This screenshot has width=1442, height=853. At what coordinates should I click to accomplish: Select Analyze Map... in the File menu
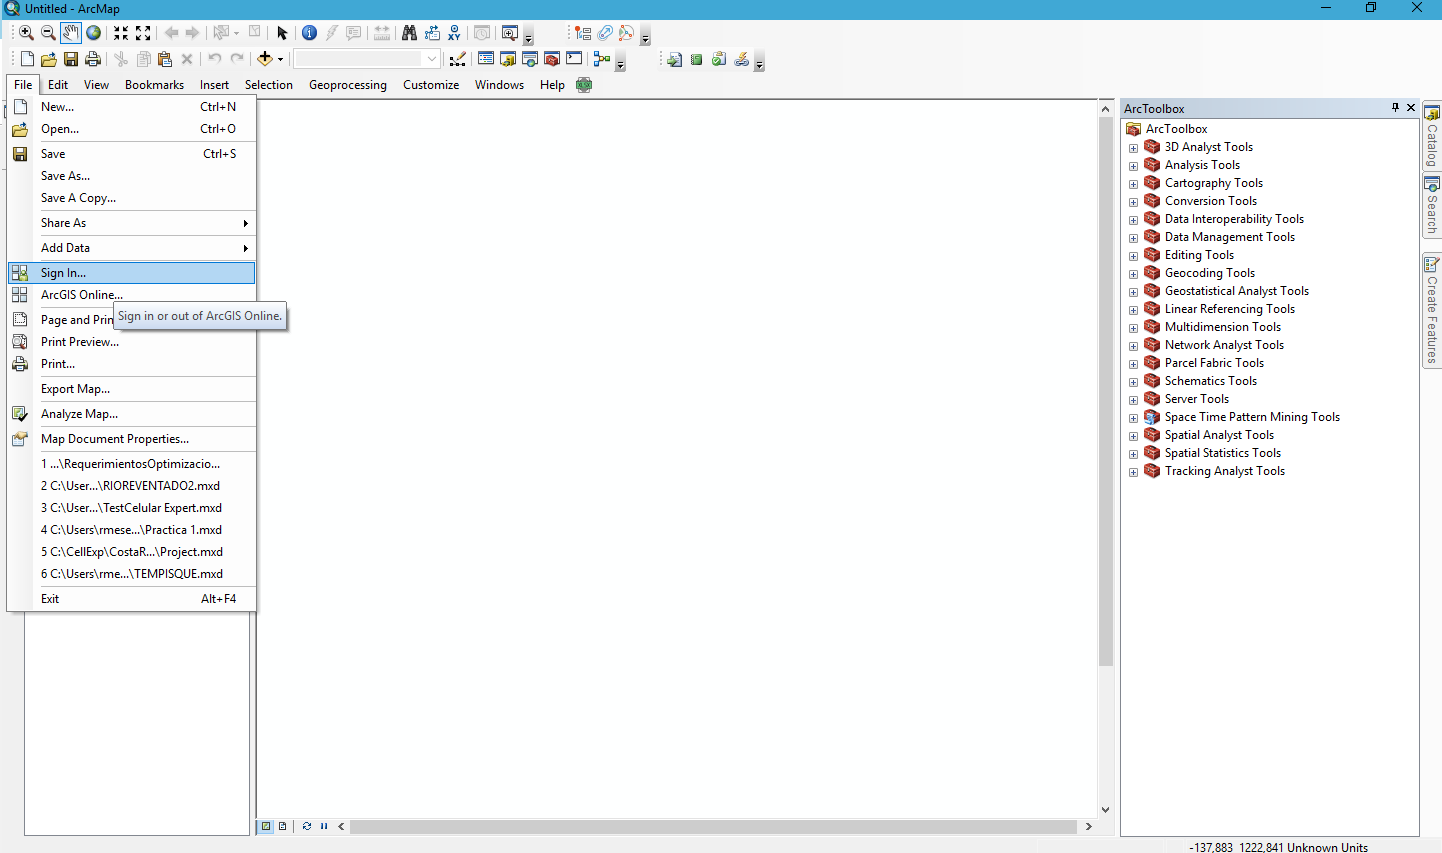click(132, 414)
